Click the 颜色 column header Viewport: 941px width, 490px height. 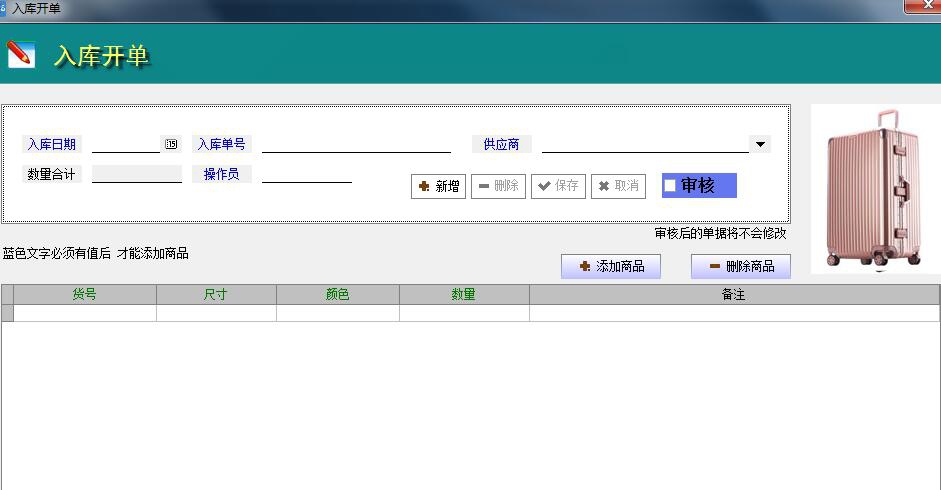tap(338, 294)
